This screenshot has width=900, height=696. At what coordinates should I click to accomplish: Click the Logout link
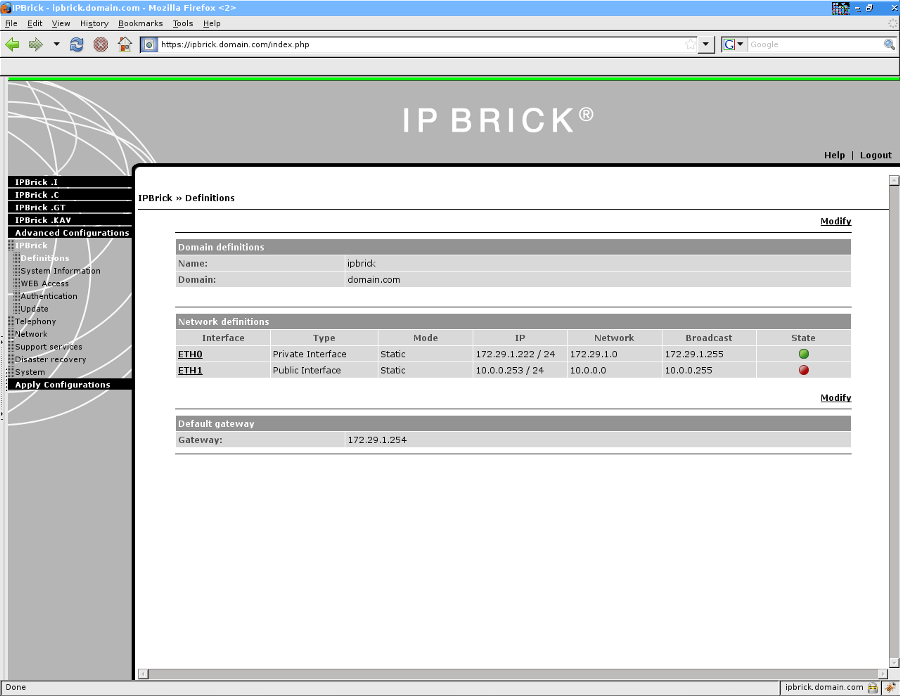(875, 155)
